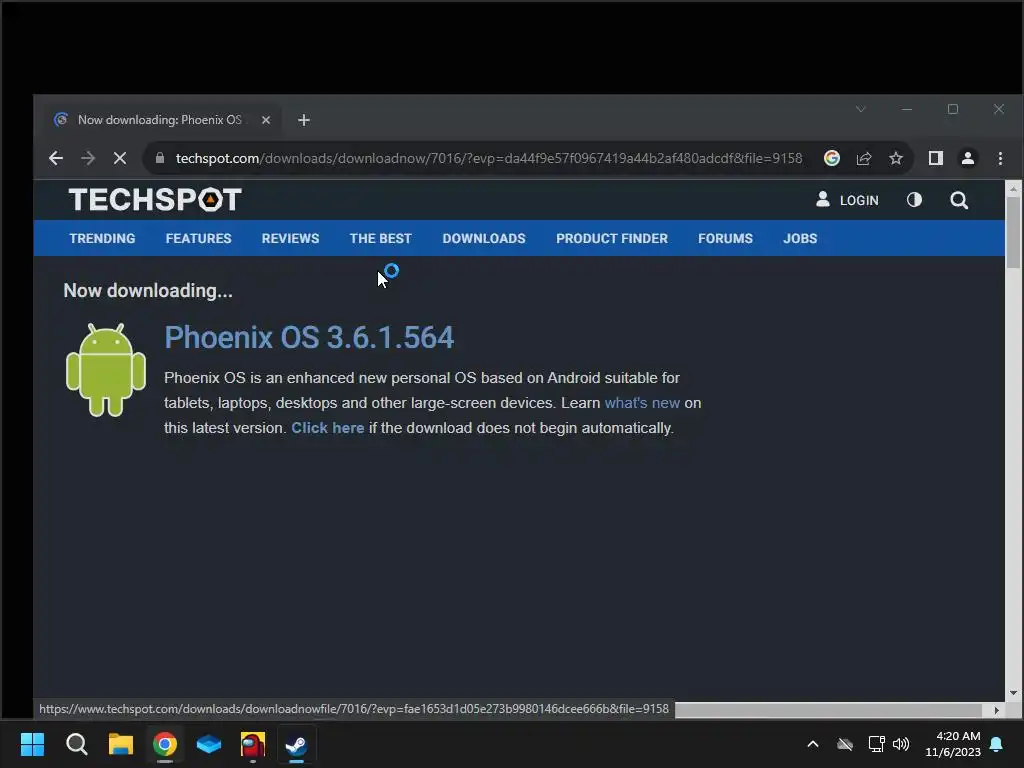The height and width of the screenshot is (768, 1024).
Task: Go back to the previous page
Action: 56,158
